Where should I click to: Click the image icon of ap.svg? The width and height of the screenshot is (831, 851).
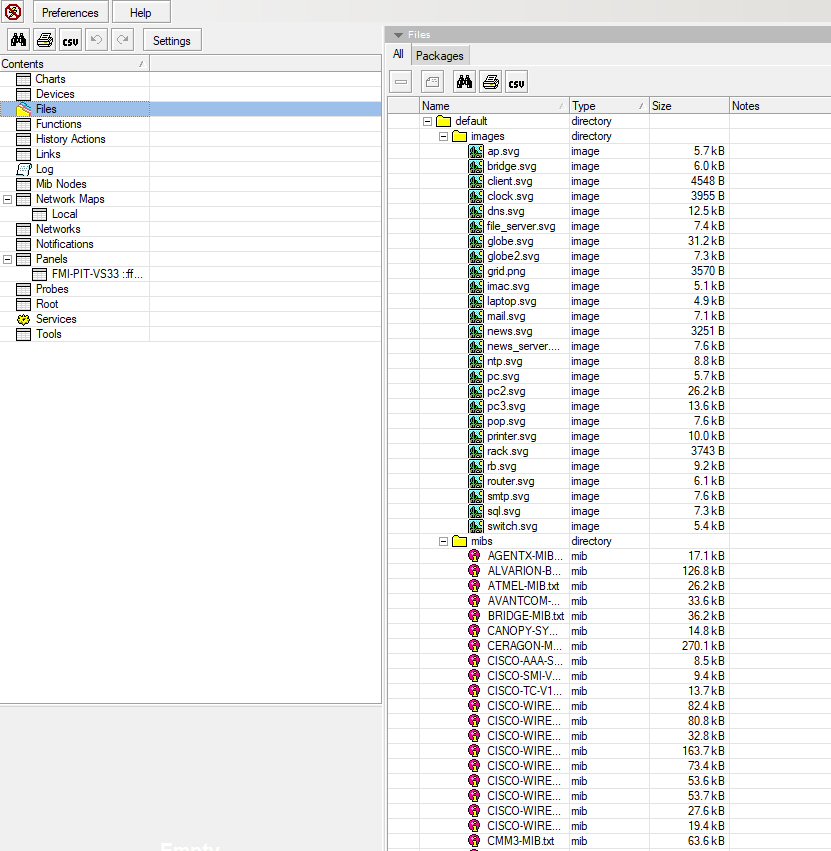click(x=476, y=151)
